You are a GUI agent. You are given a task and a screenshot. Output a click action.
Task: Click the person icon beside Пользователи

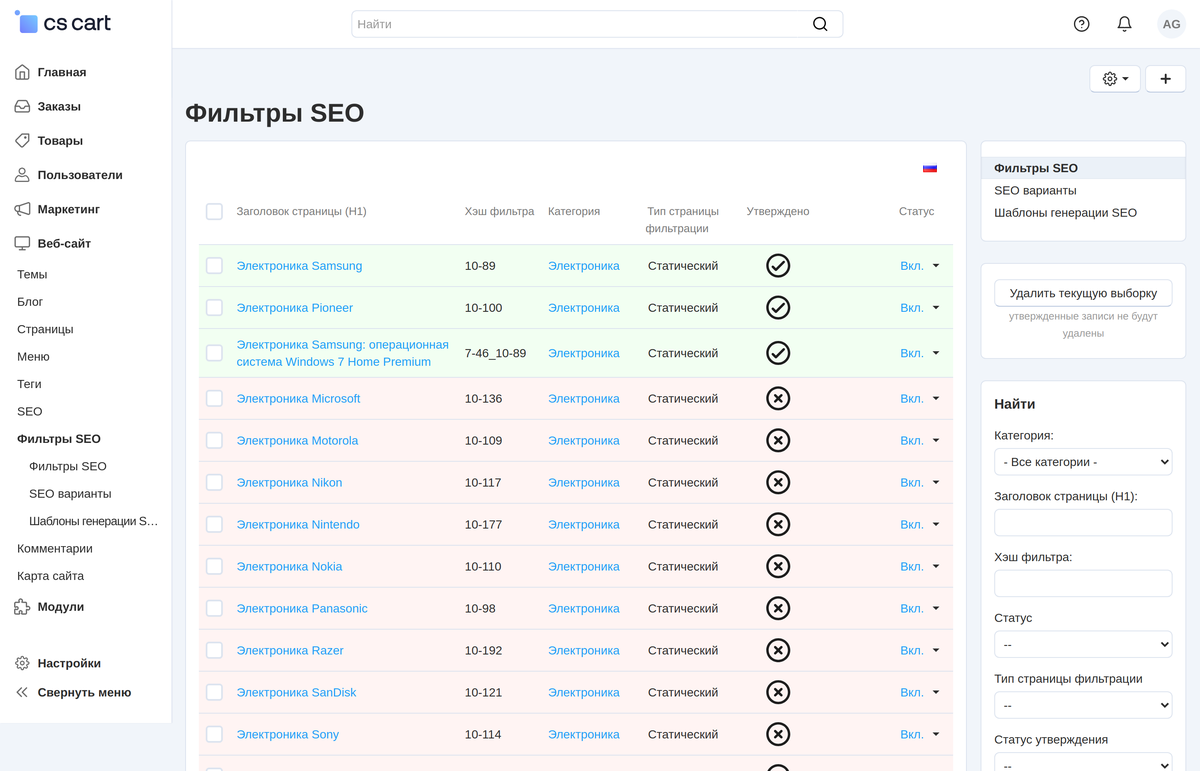22,175
